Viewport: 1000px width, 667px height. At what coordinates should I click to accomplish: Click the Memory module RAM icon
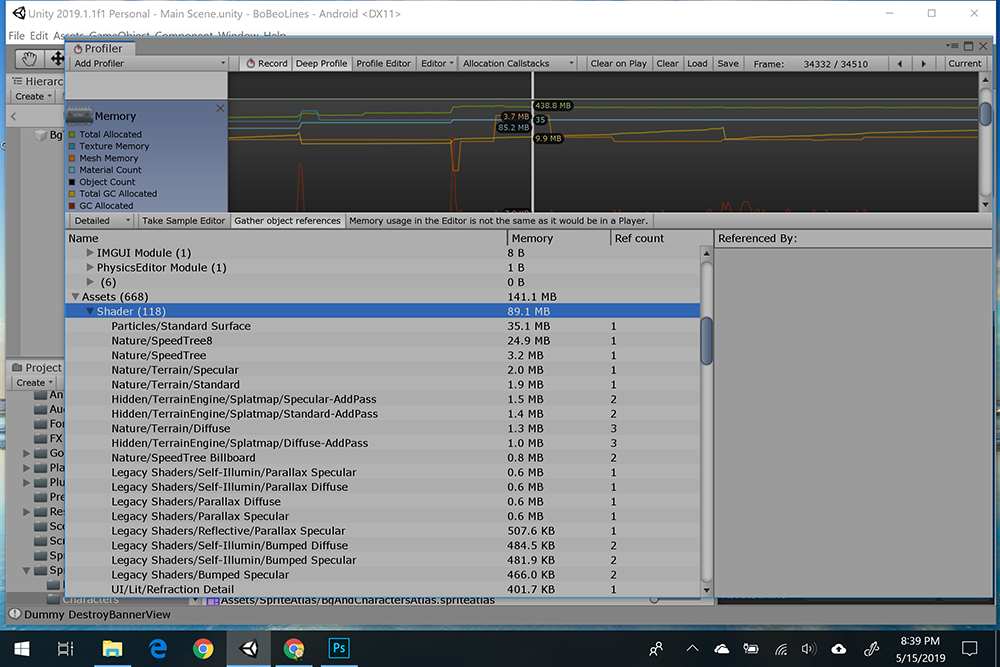(79, 116)
